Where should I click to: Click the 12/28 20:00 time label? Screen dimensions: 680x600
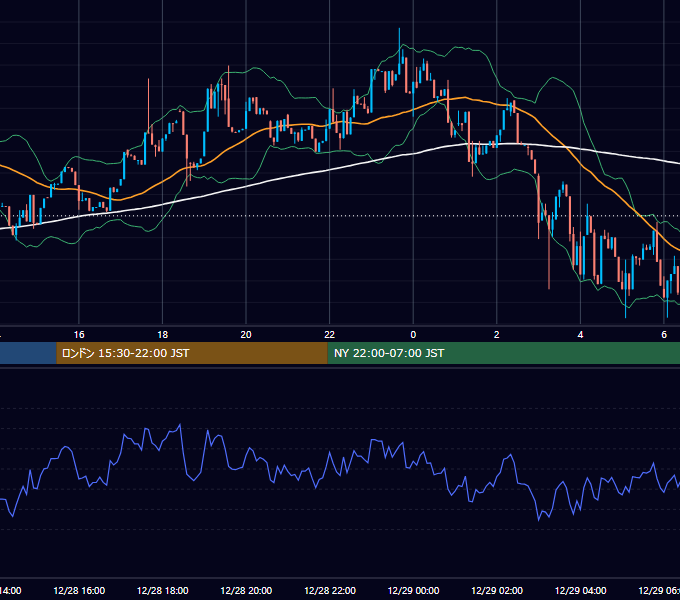coord(246,590)
